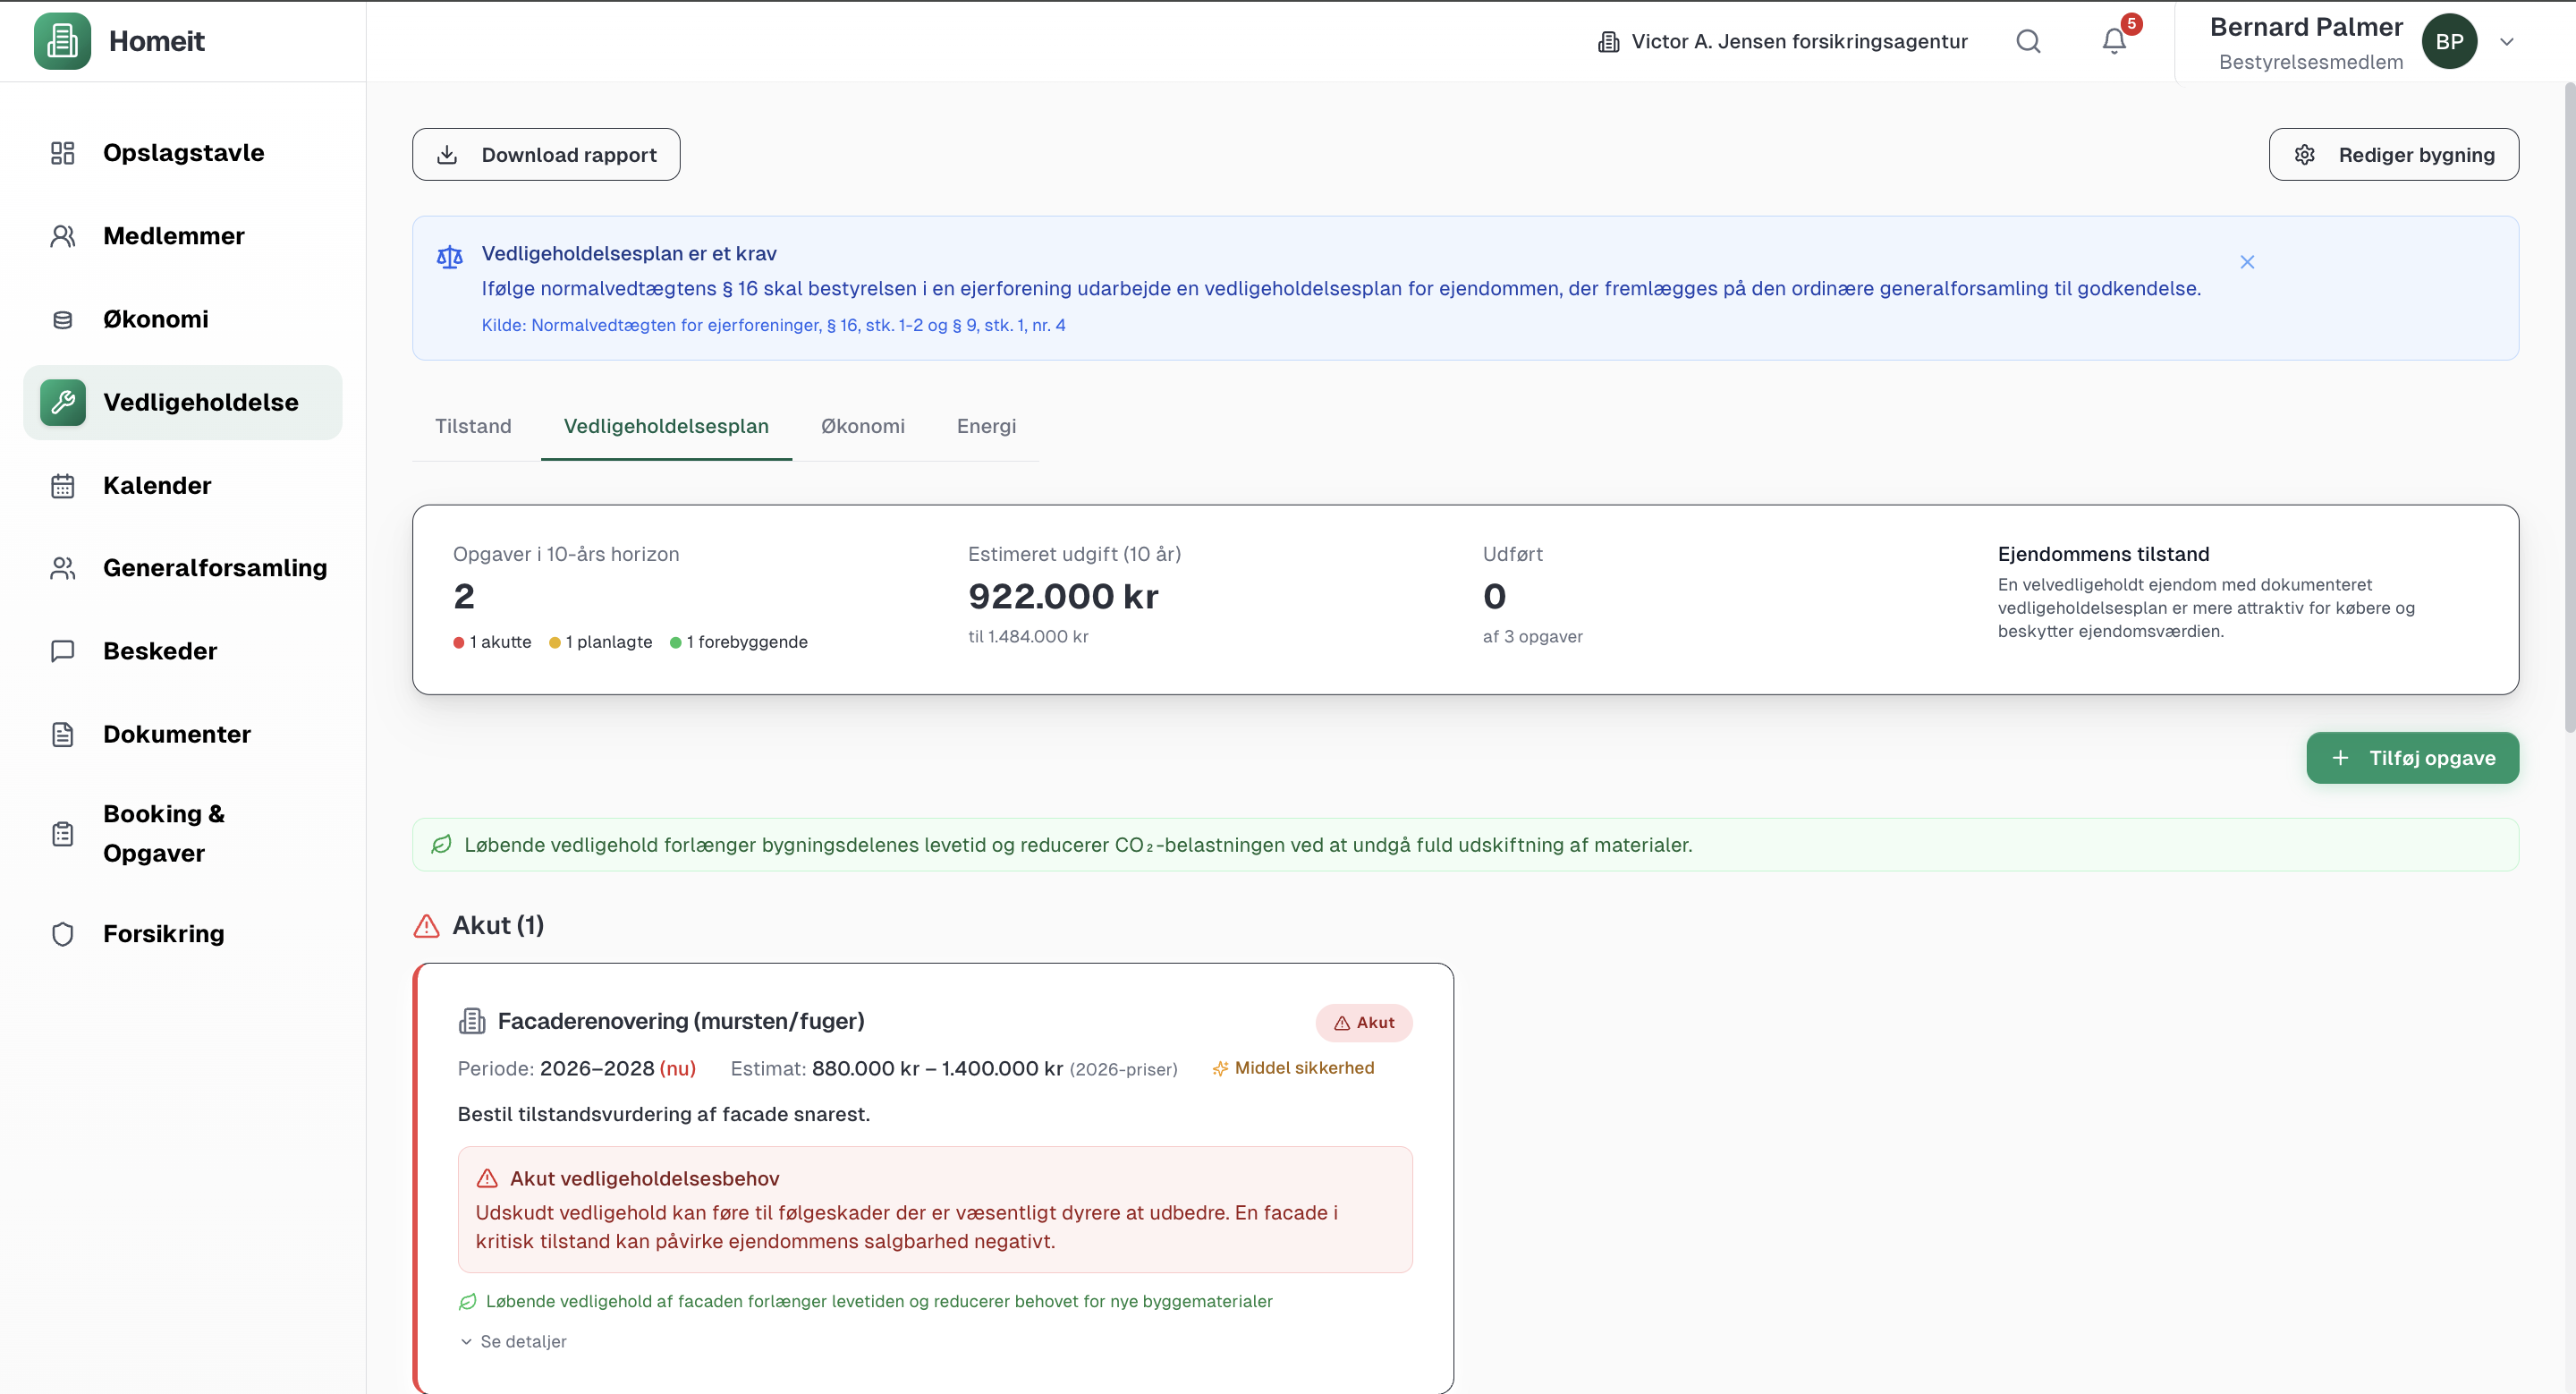Image resolution: width=2576 pixels, height=1394 pixels.
Task: Switch to the Energi tab
Action: point(986,426)
